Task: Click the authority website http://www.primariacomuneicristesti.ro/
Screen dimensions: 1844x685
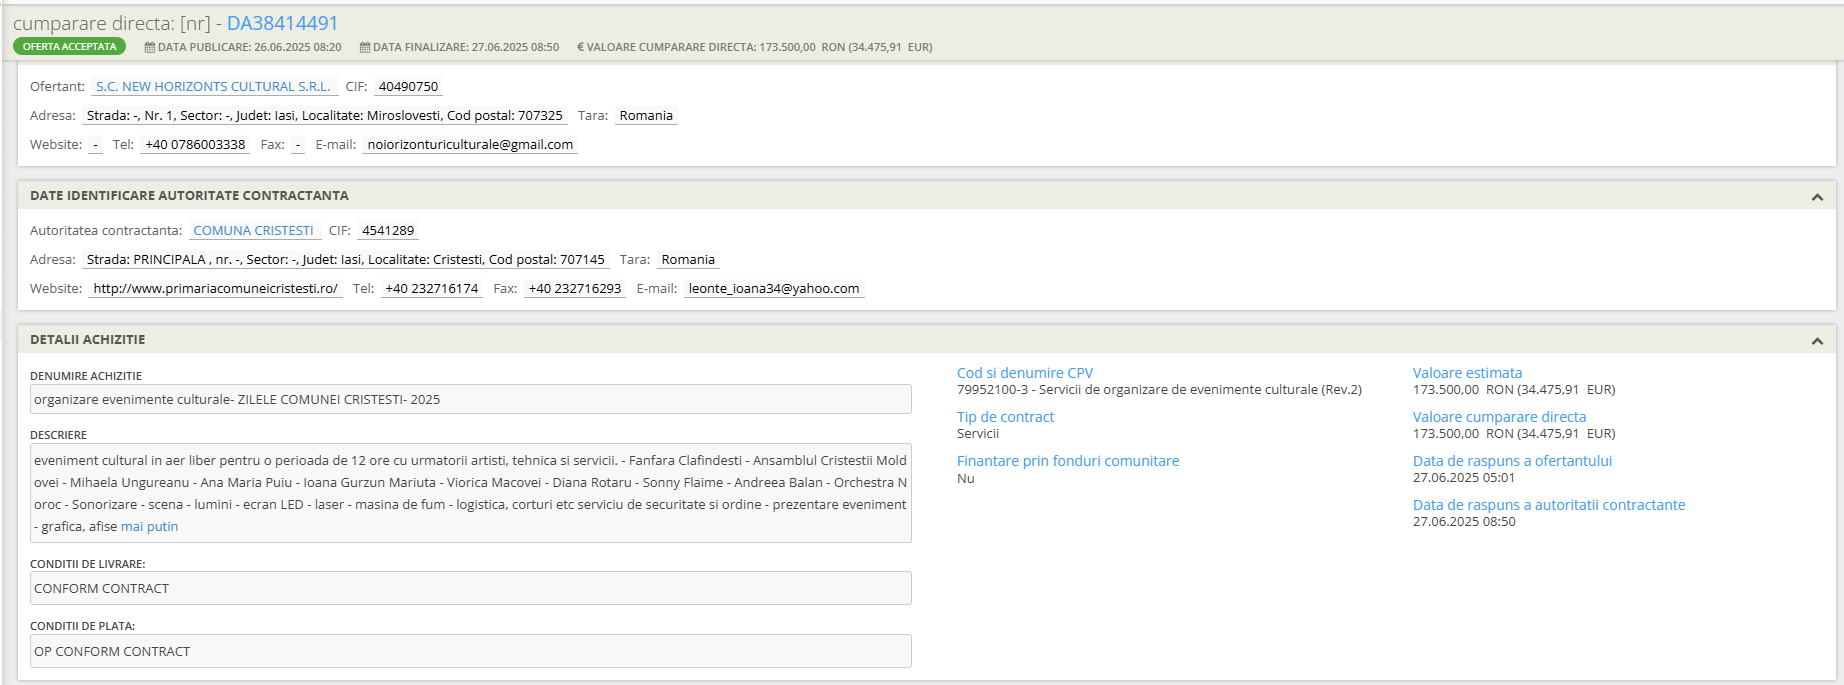Action: 216,289
